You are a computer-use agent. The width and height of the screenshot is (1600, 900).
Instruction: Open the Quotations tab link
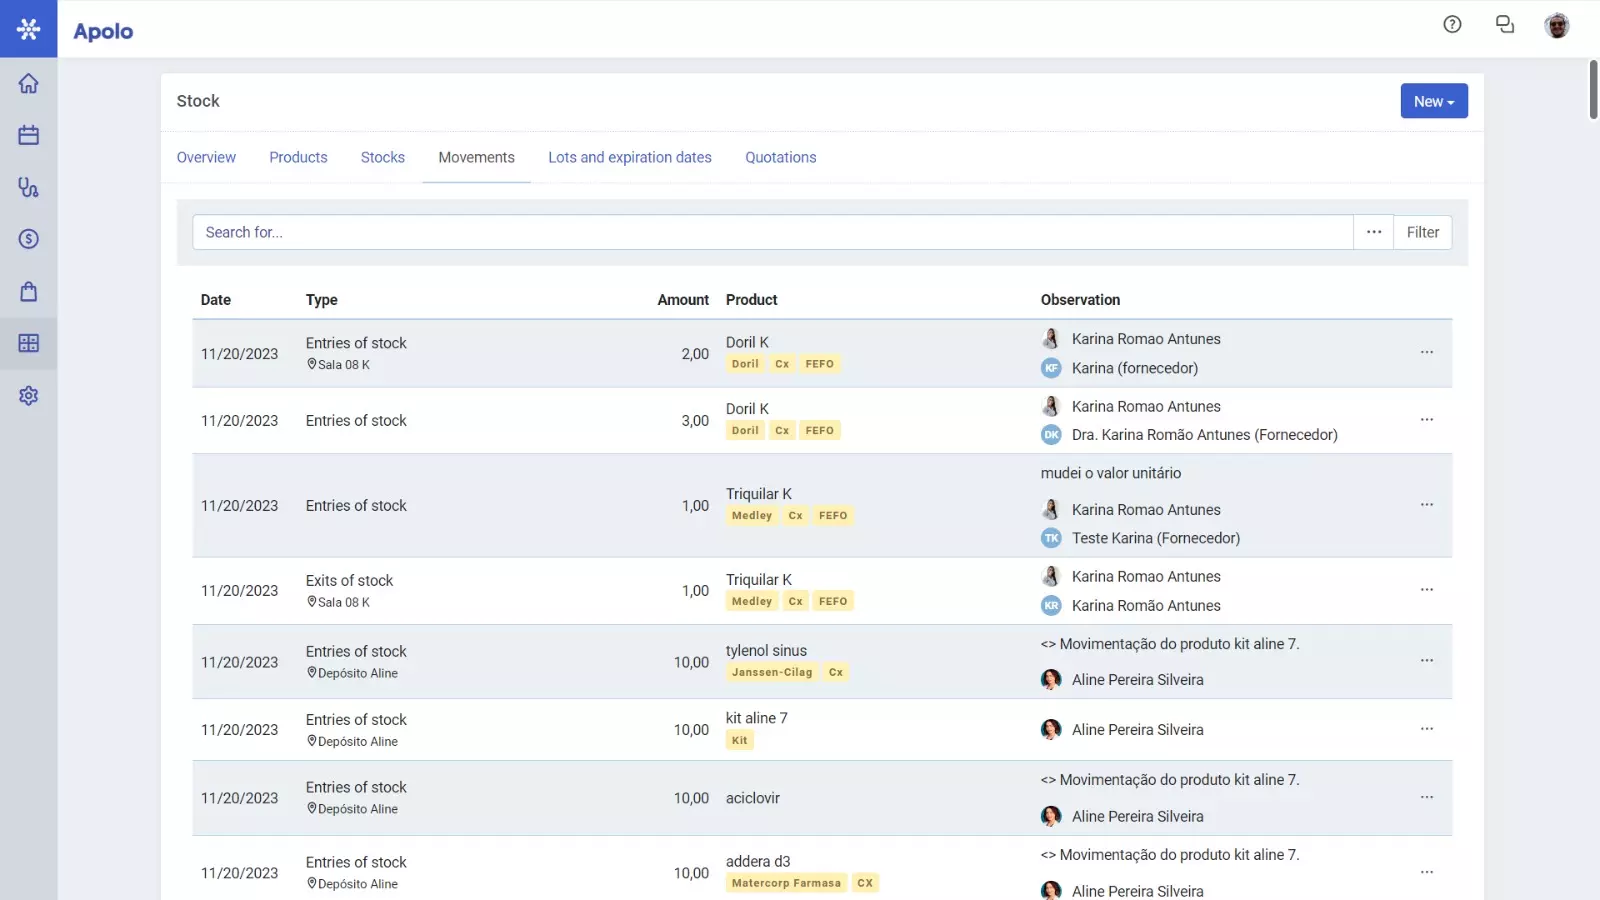click(780, 157)
